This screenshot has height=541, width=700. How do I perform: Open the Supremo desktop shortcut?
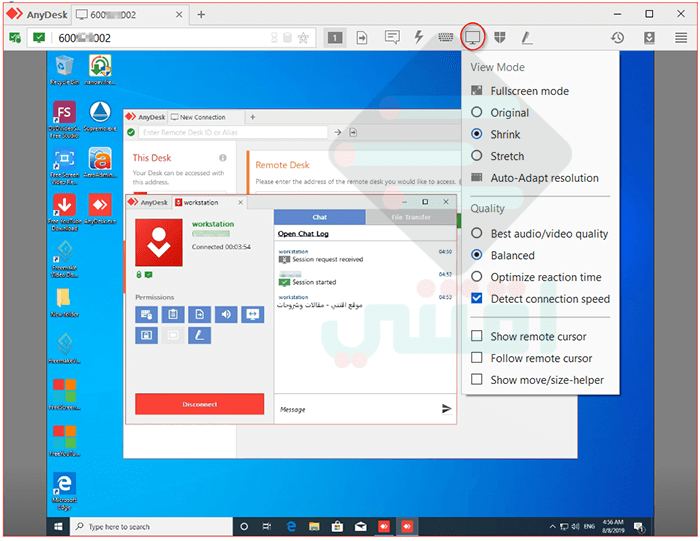(100, 116)
